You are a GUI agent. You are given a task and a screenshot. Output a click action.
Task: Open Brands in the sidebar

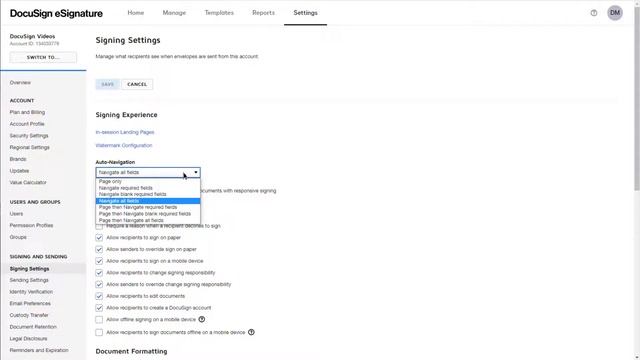[x=18, y=159]
